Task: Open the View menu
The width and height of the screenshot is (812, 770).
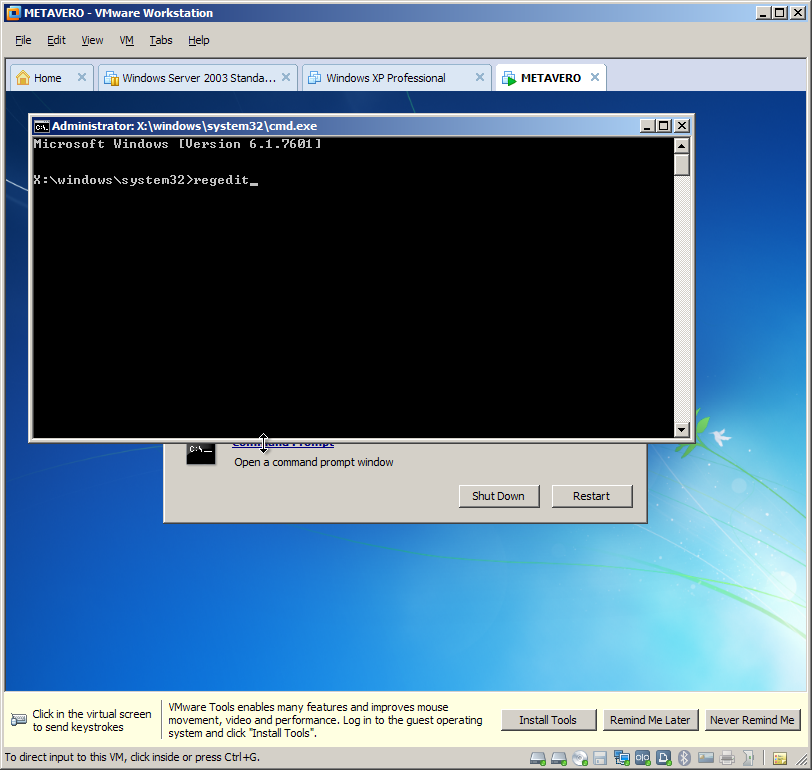Action: coord(92,40)
